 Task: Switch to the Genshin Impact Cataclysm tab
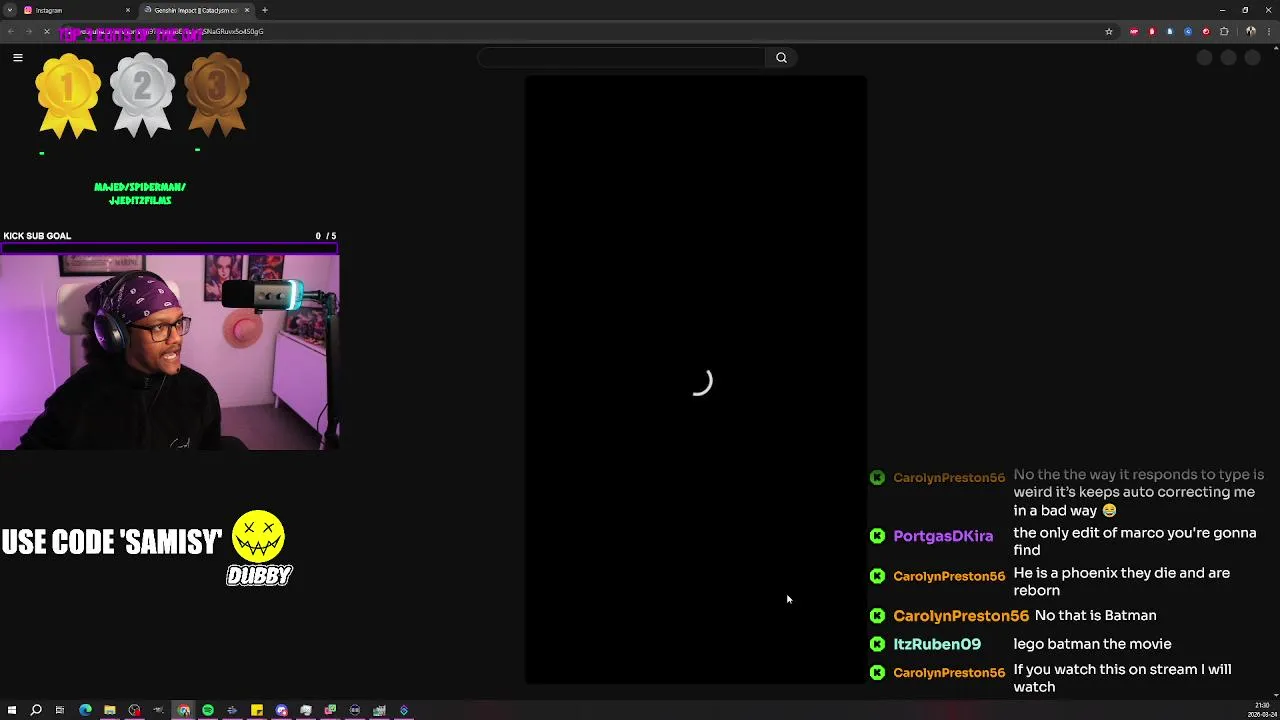point(195,10)
